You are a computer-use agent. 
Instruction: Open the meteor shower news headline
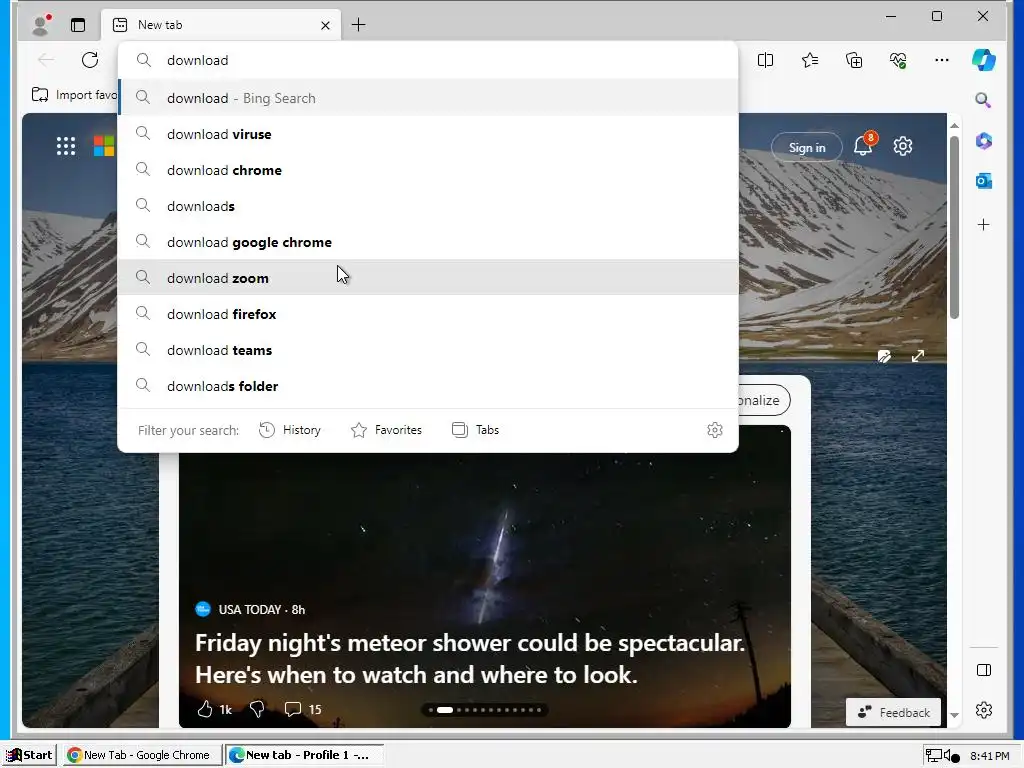click(x=470, y=658)
